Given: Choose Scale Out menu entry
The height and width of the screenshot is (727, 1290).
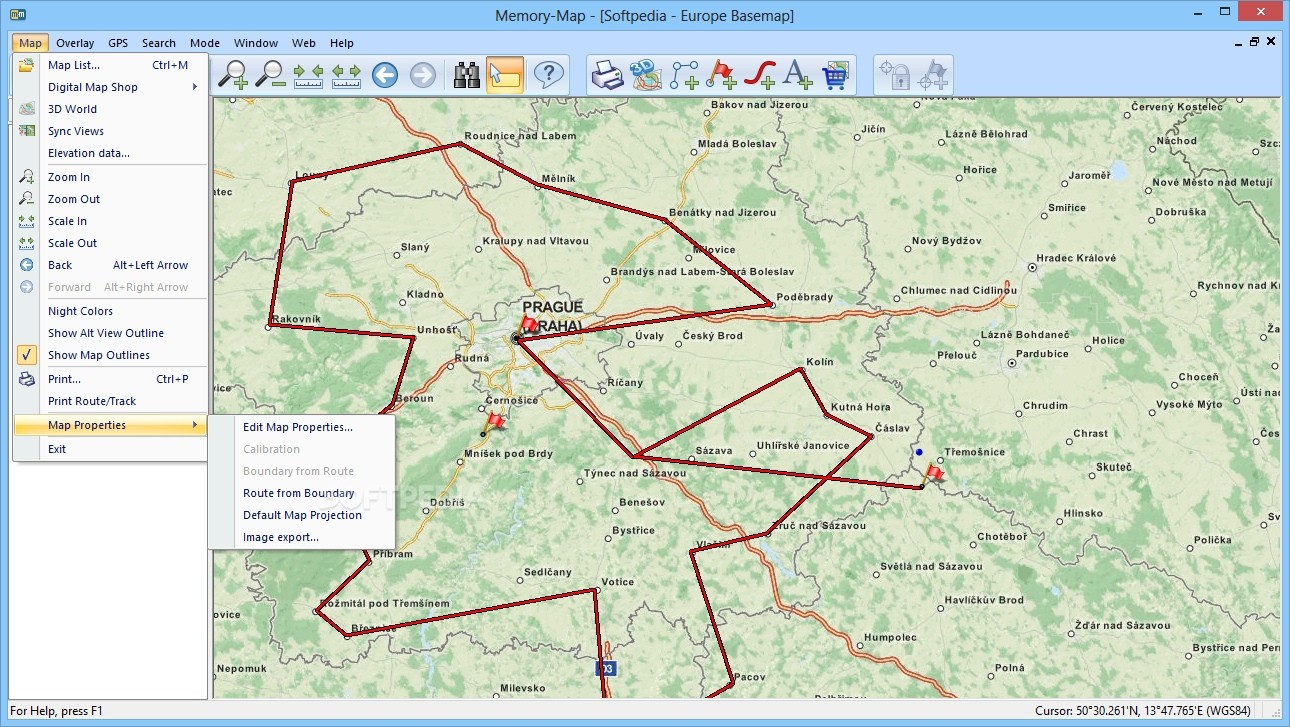Looking at the screenshot, I should (110, 243).
